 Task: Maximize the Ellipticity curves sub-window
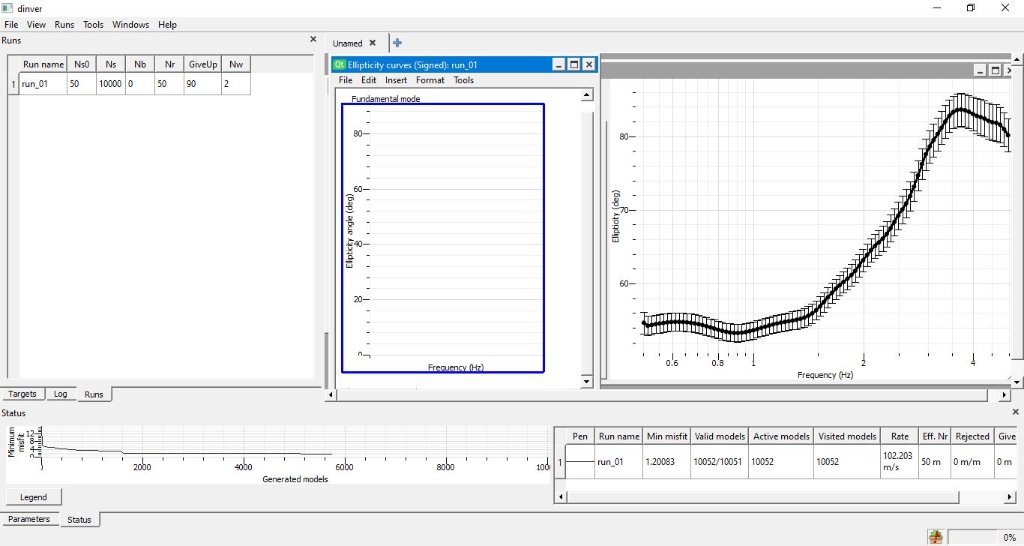coord(574,64)
